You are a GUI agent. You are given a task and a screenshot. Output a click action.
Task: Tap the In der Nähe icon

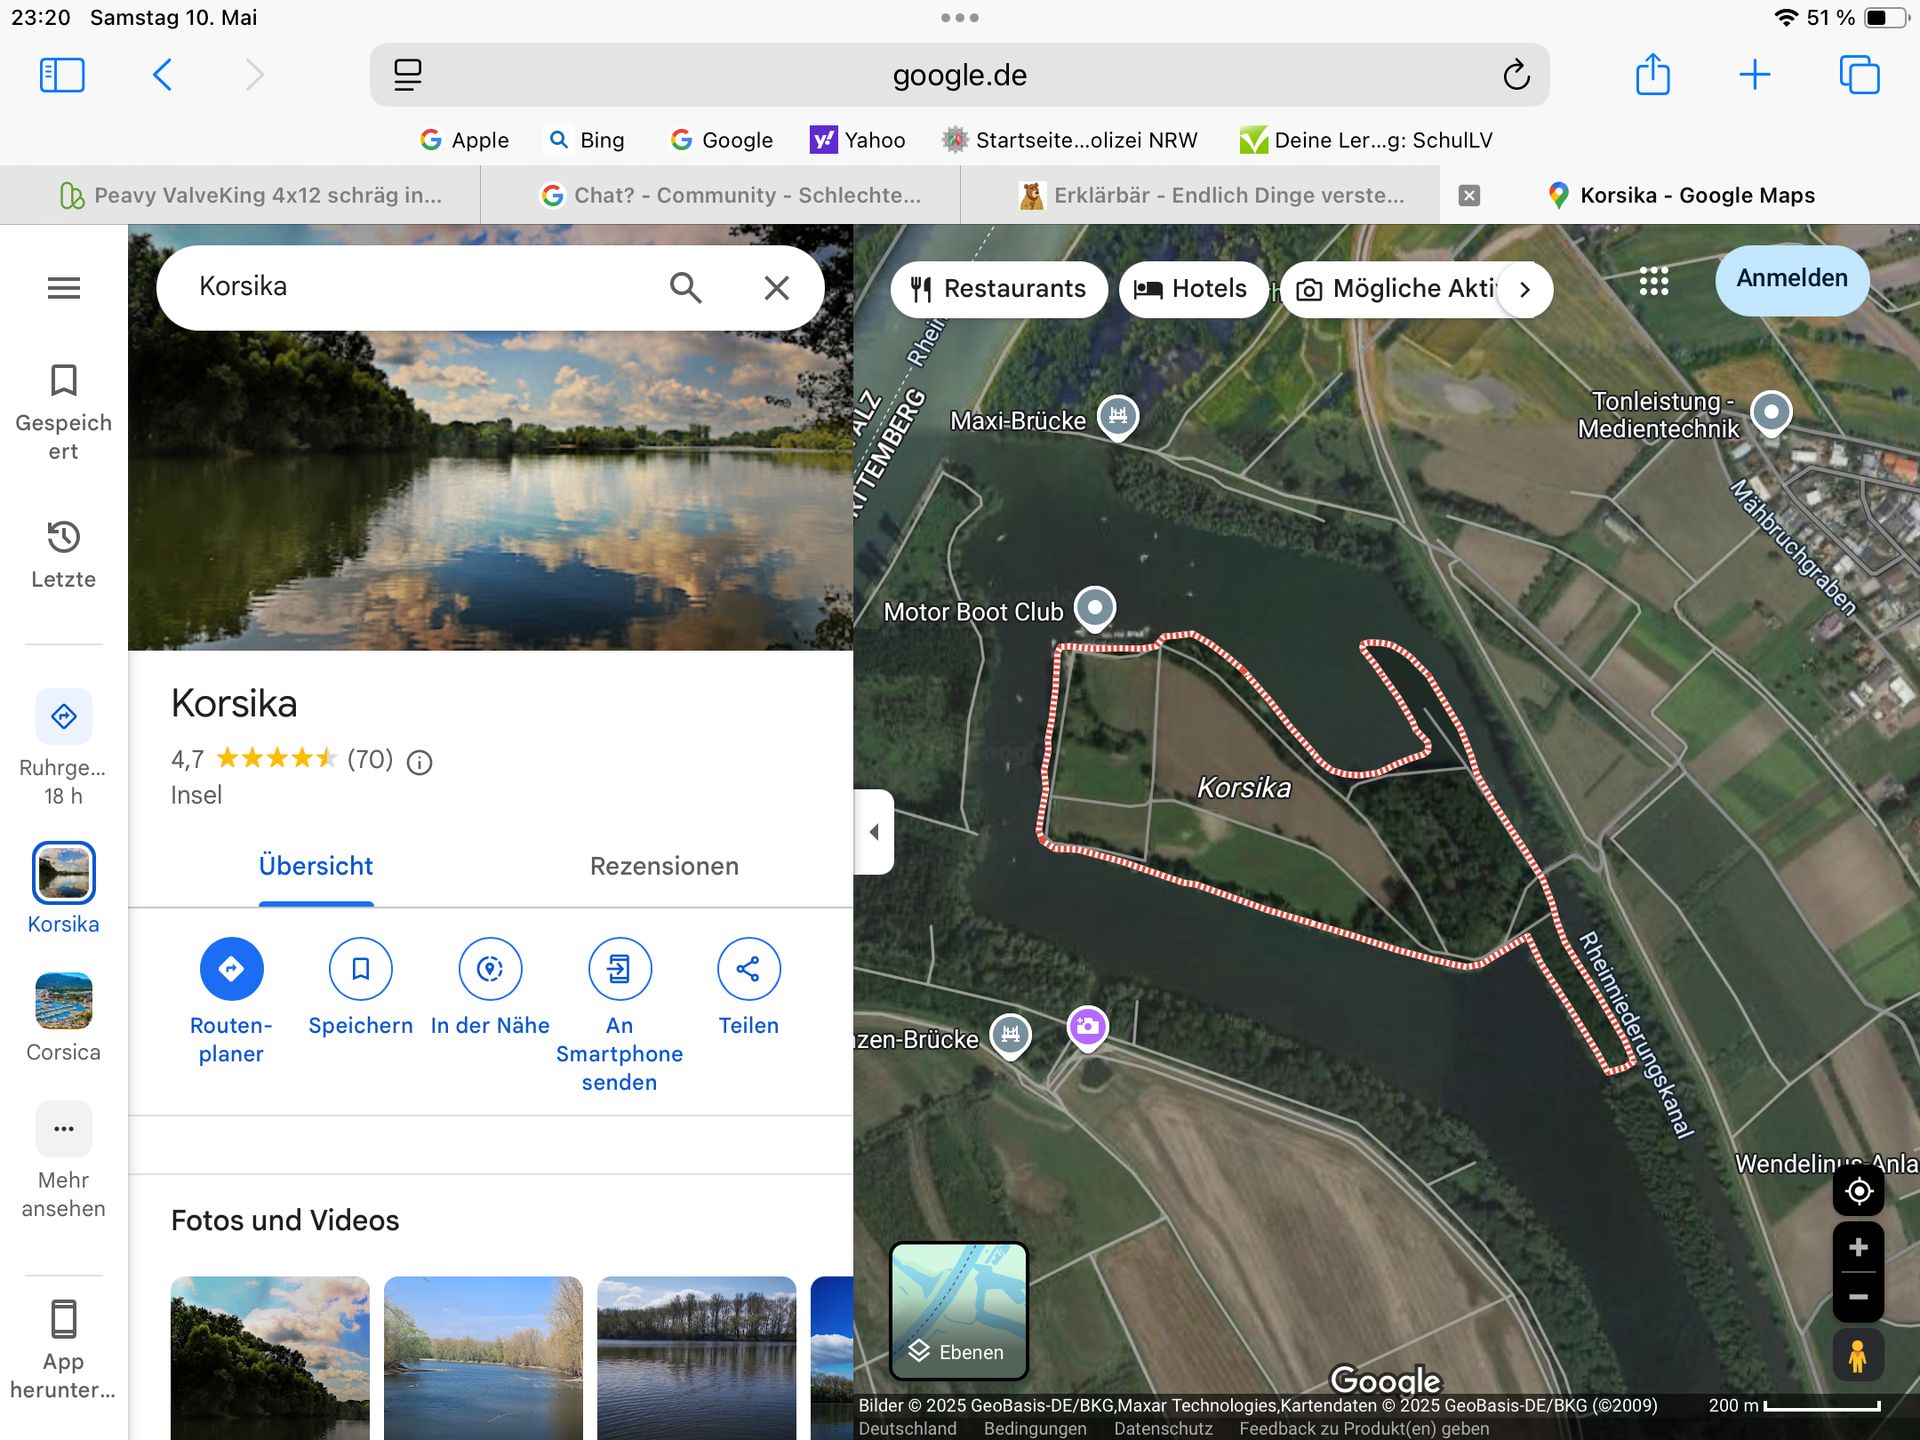[x=490, y=968]
